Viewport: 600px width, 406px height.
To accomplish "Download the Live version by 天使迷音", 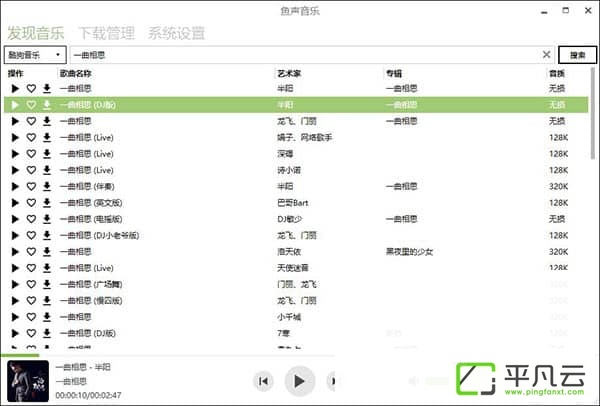I will tap(47, 268).
